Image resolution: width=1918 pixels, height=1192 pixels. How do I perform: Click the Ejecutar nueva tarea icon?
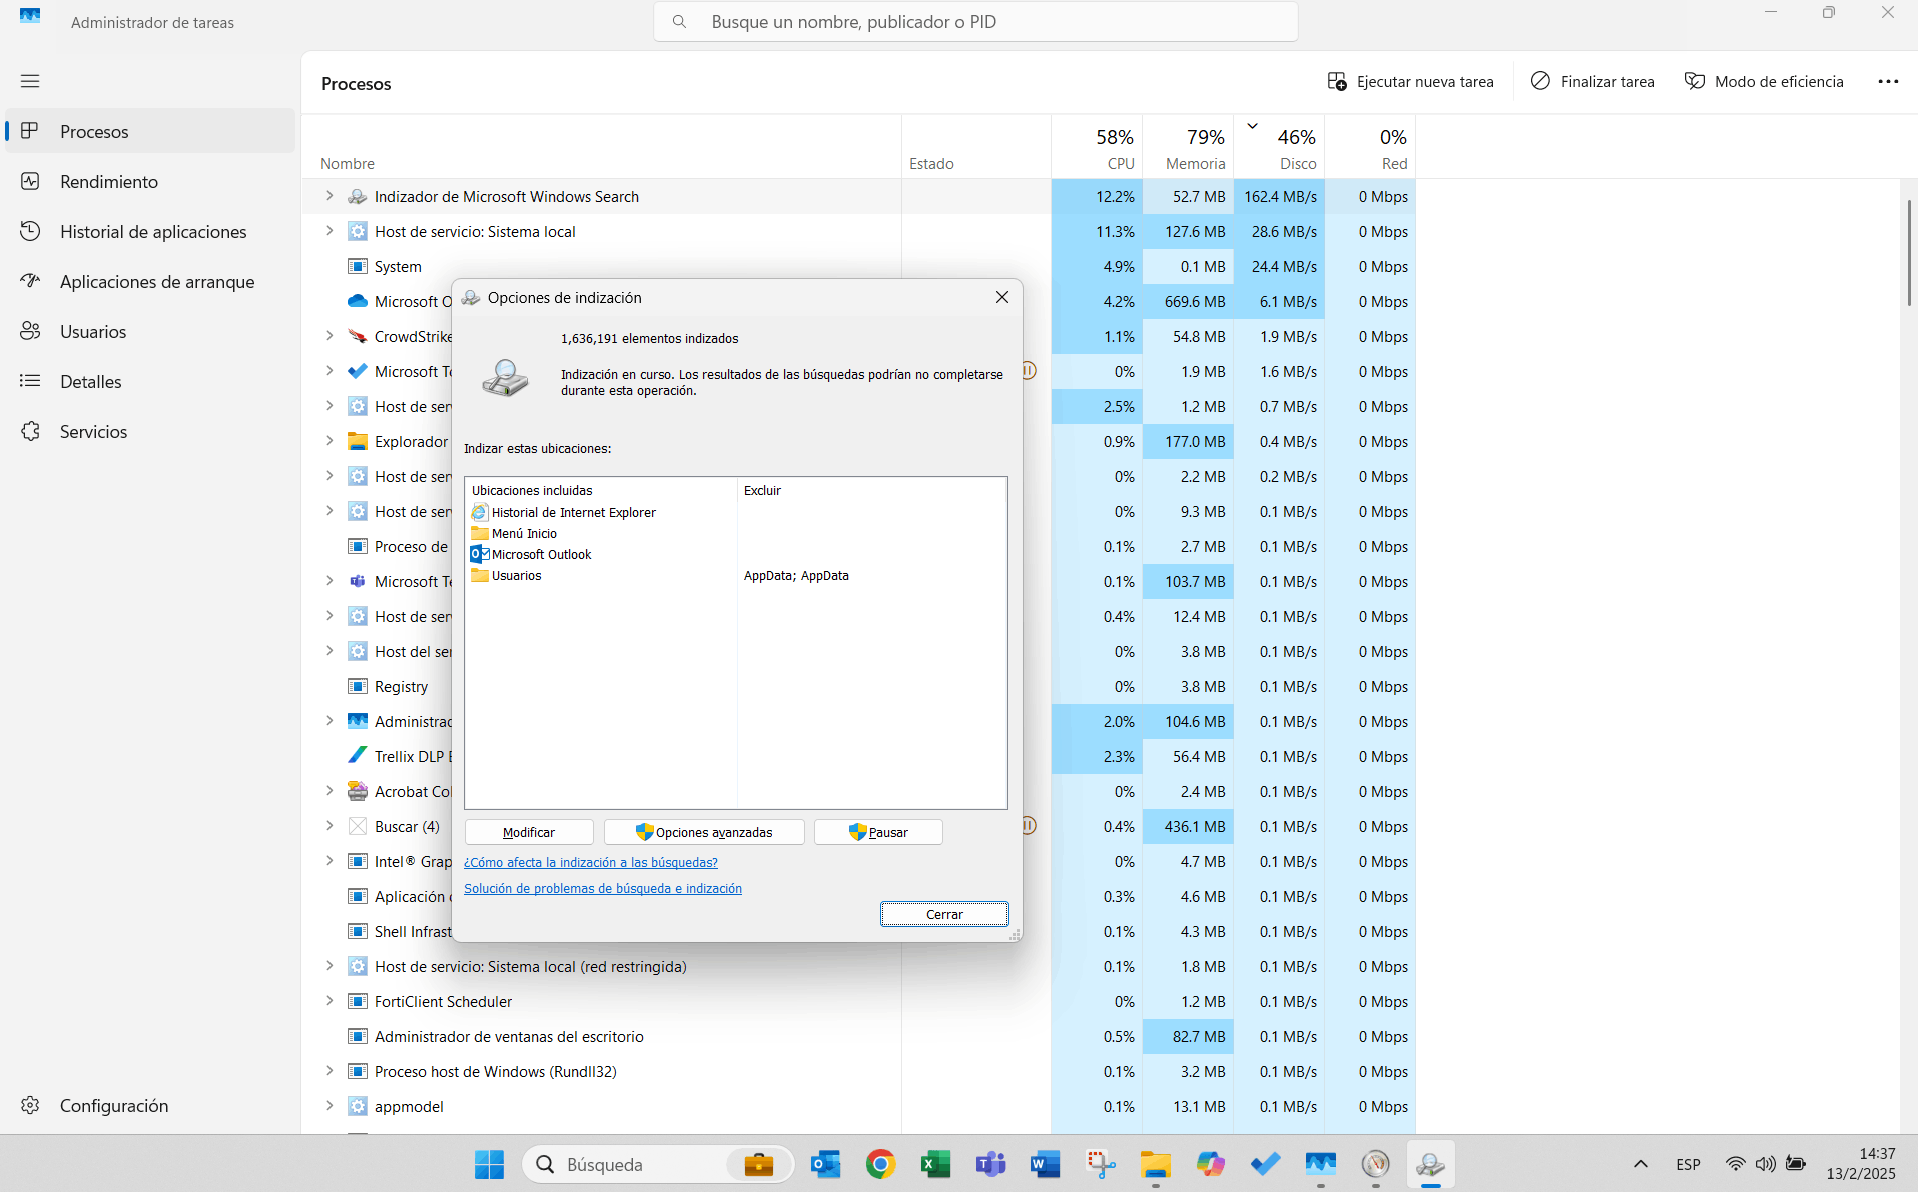[x=1337, y=81]
